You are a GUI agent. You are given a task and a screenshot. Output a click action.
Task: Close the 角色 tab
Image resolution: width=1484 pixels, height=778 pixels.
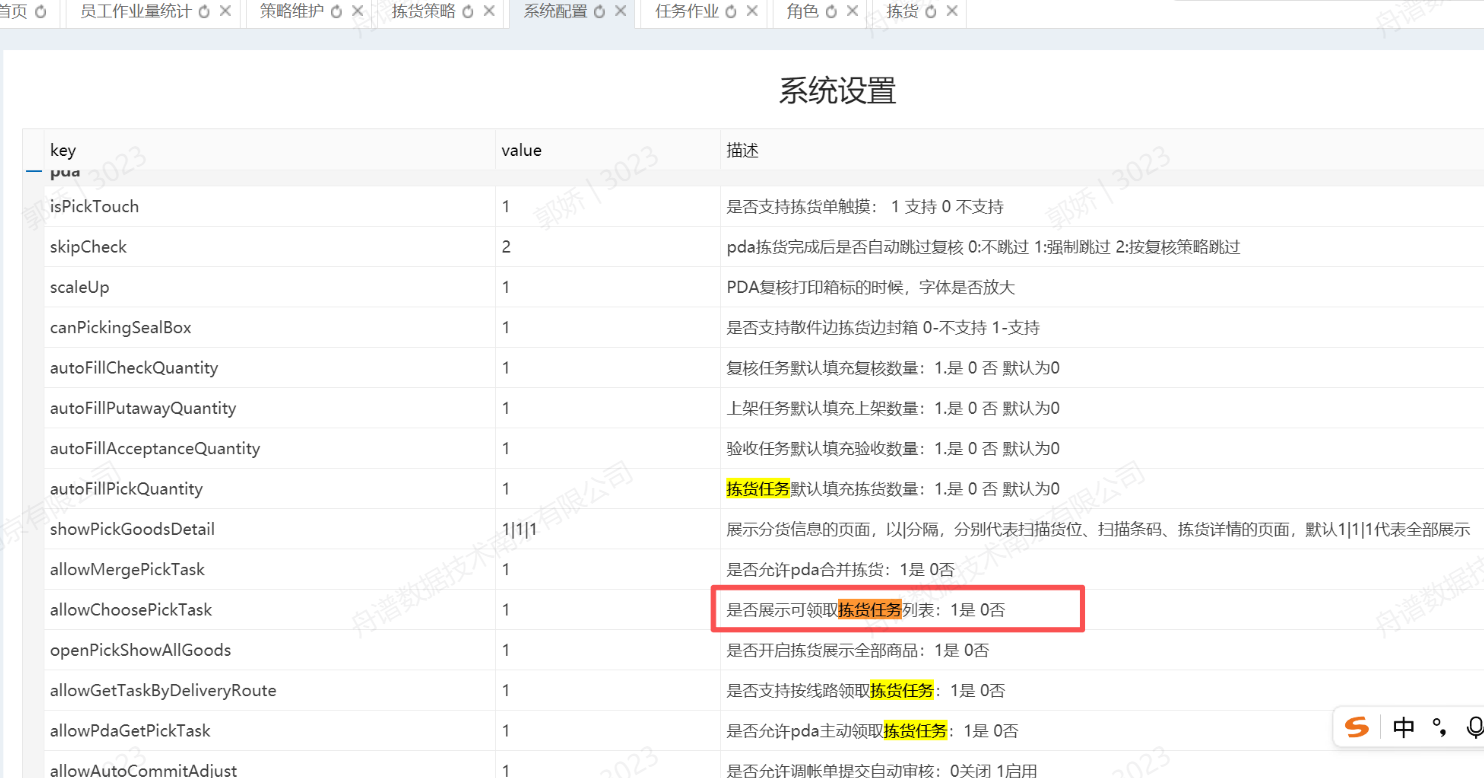tap(852, 12)
